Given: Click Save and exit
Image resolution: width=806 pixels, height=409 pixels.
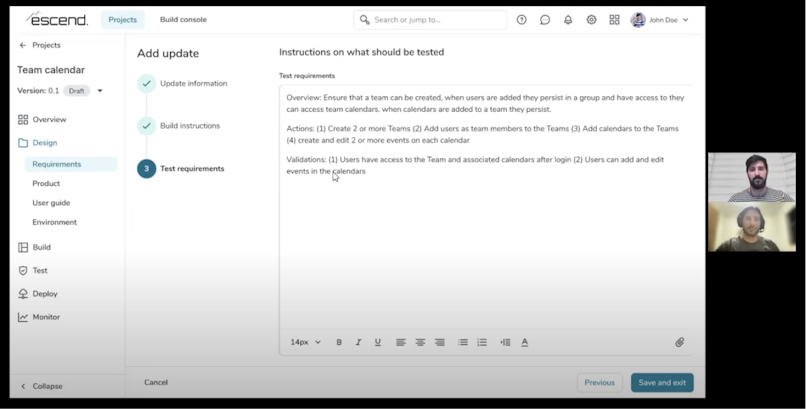Looking at the screenshot, I should (662, 383).
